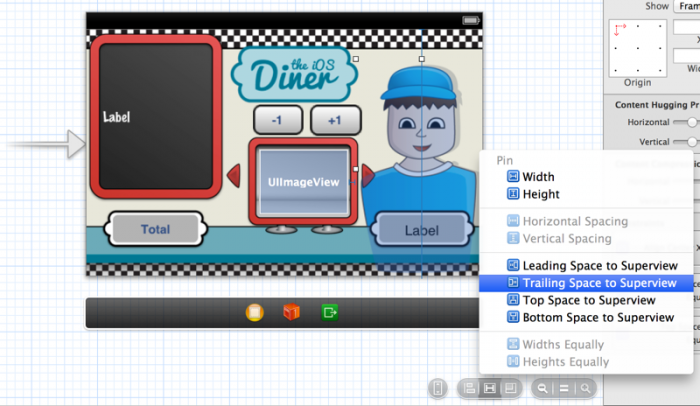Click the yellow View Controller dock icon

pyautogui.click(x=254, y=312)
